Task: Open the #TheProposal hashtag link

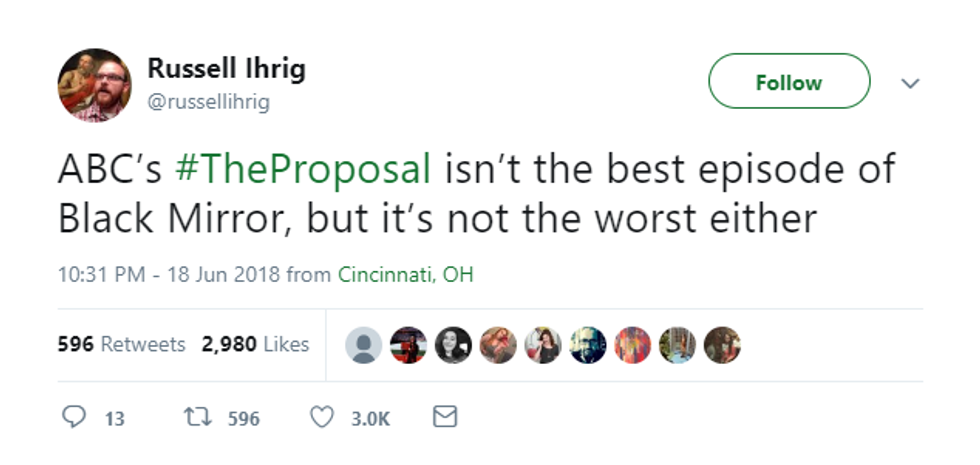Action: click(x=303, y=170)
